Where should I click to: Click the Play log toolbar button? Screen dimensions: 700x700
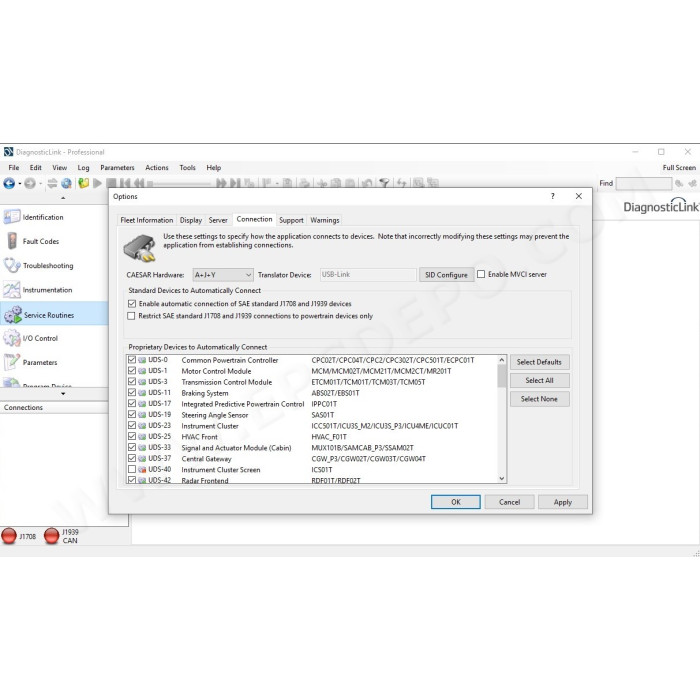[97, 183]
